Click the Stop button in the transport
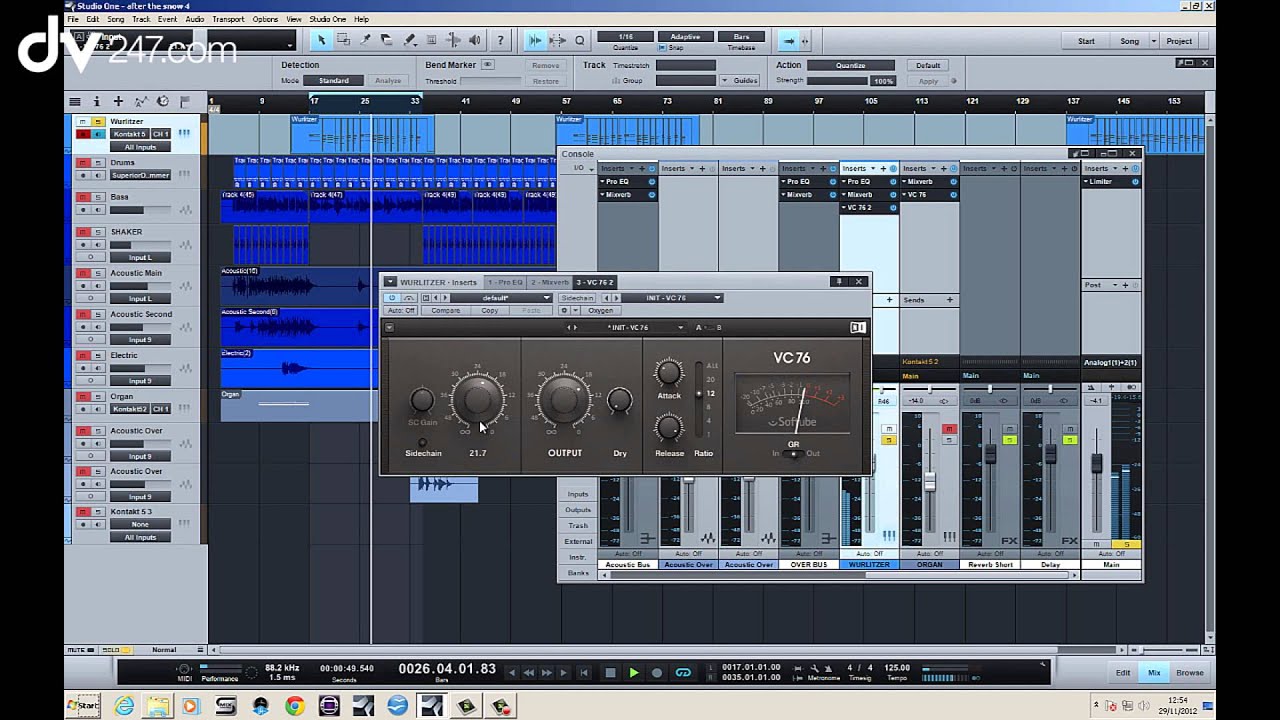Viewport: 1280px width, 720px height. click(x=610, y=673)
